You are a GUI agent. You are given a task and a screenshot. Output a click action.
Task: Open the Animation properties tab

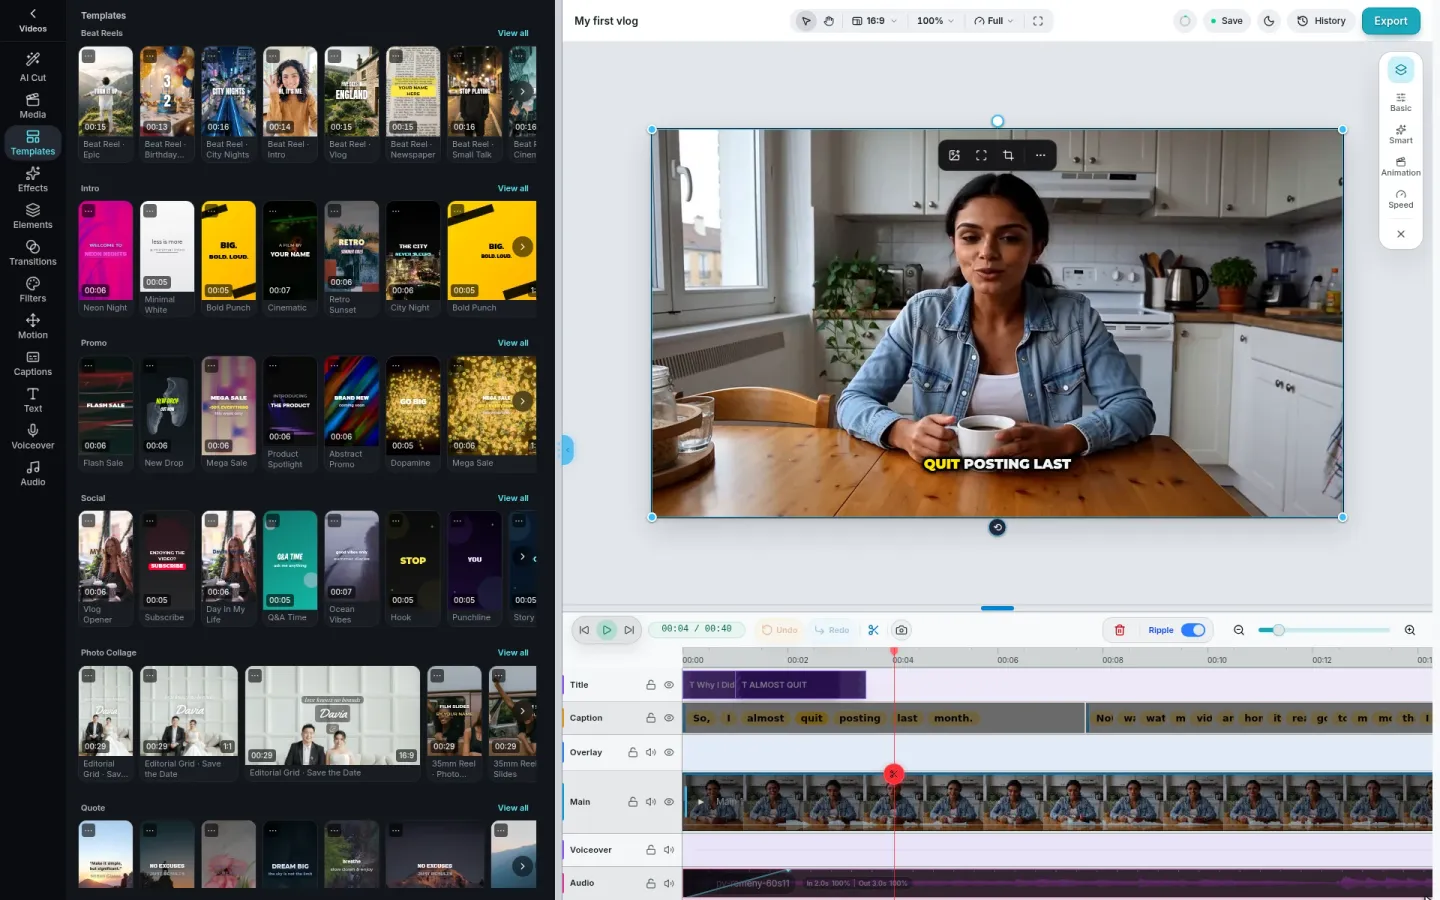1401,167
